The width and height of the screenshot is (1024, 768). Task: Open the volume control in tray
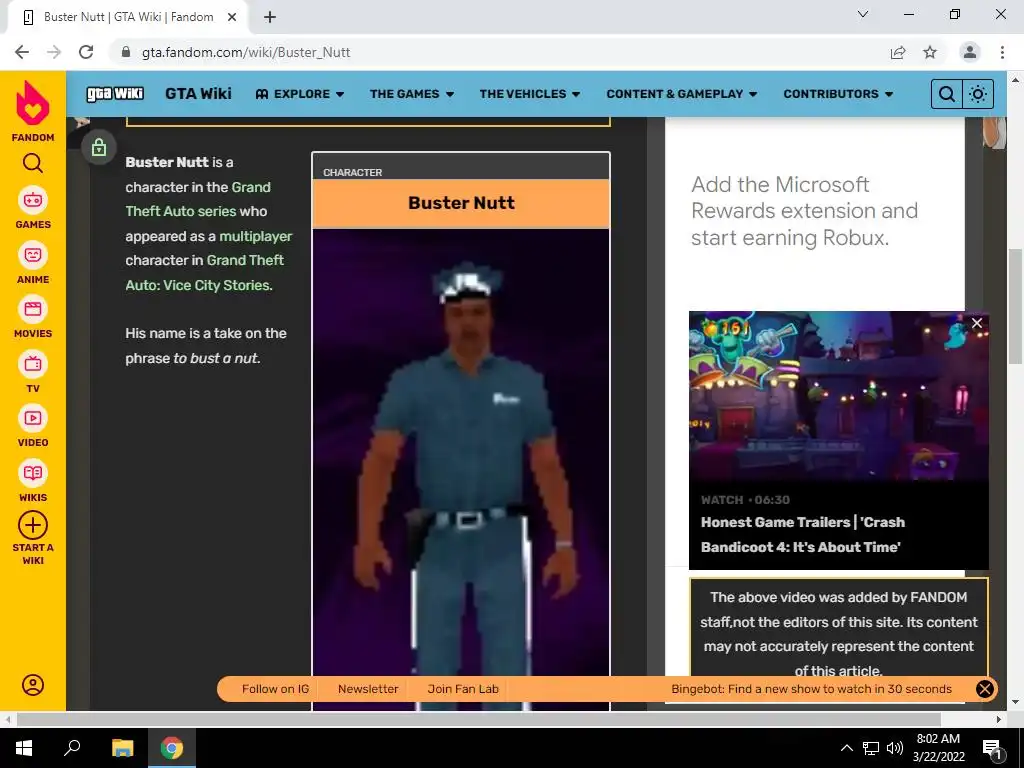895,748
